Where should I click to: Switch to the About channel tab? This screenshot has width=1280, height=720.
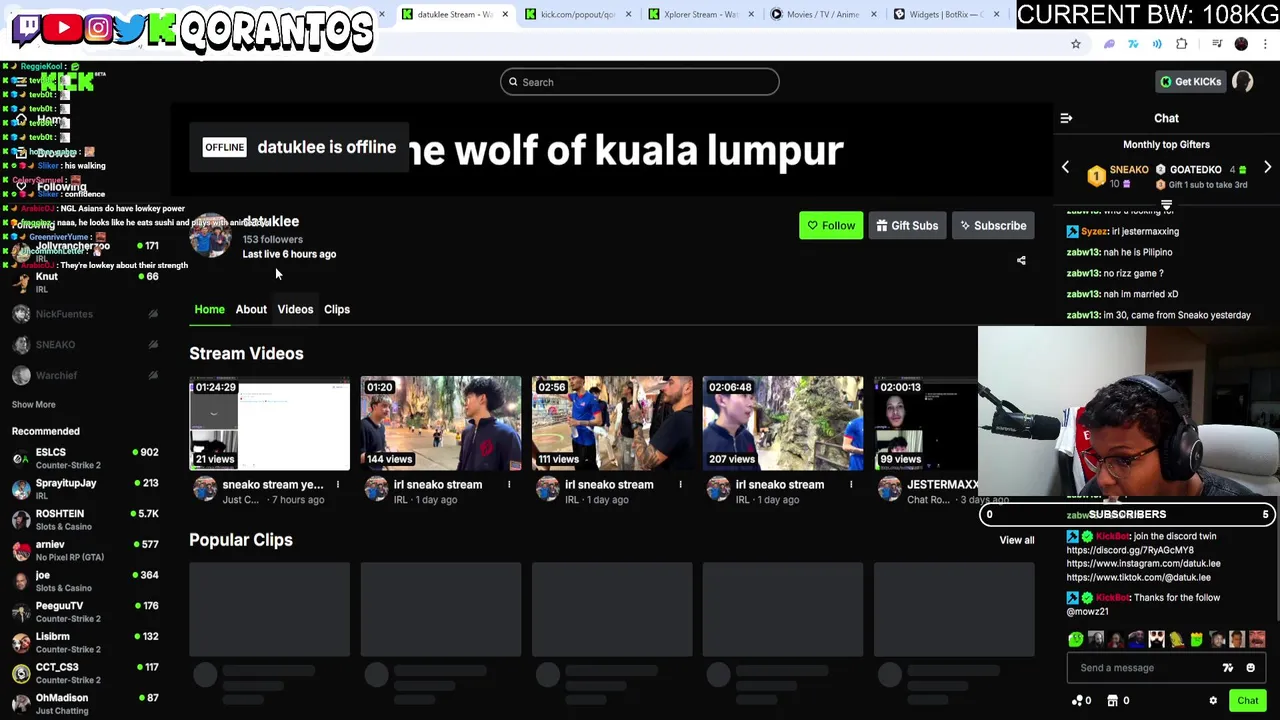click(251, 309)
